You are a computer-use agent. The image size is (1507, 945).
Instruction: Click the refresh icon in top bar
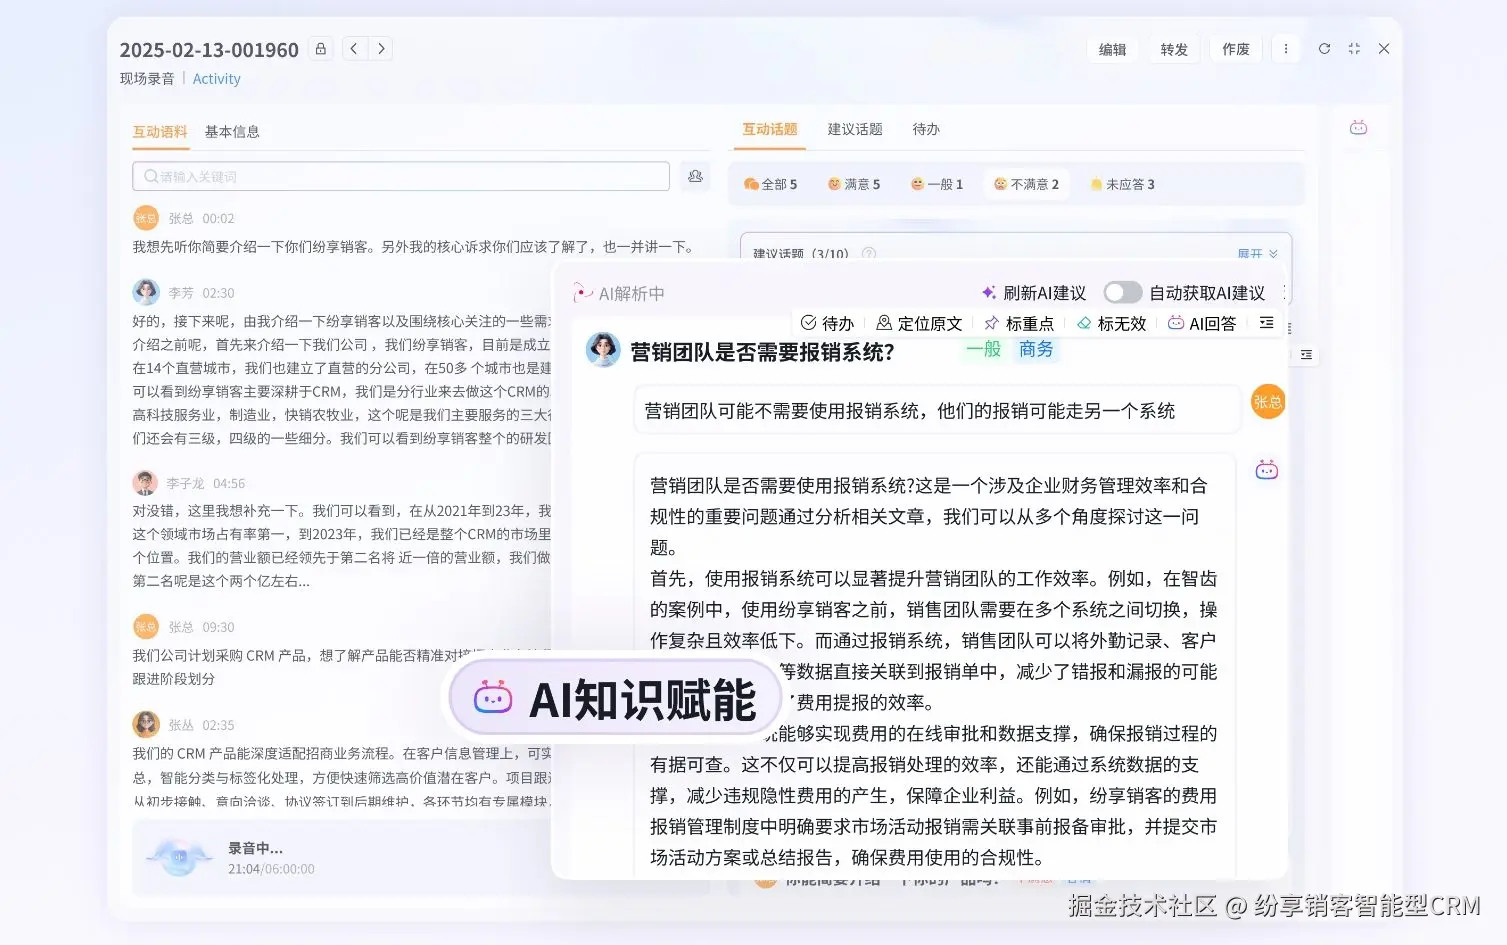[x=1324, y=49]
